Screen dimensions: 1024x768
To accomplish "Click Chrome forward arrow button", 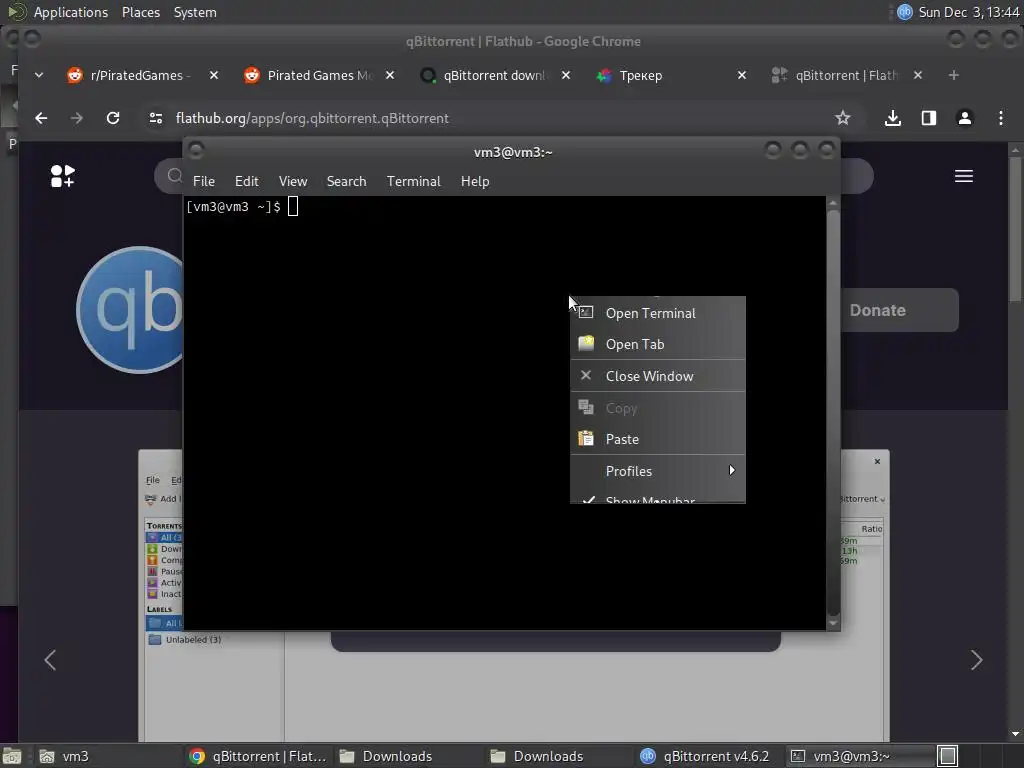I will pyautogui.click(x=76, y=118).
